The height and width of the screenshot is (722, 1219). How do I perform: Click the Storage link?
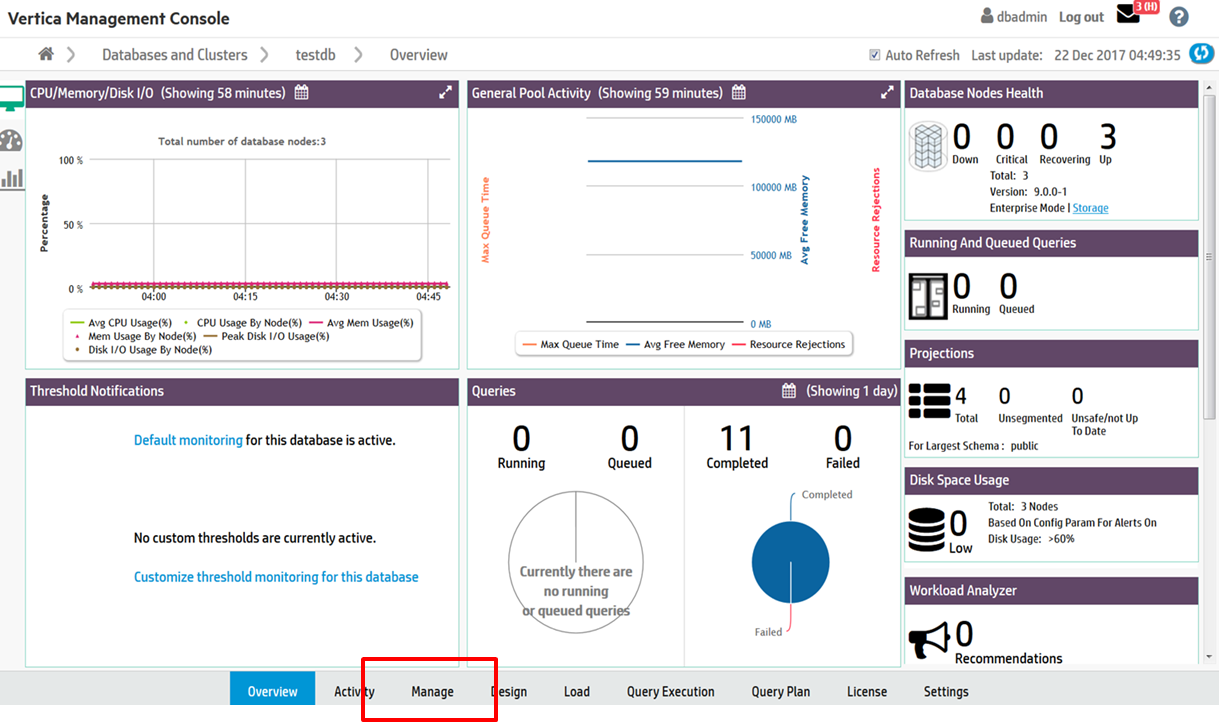coord(1090,208)
